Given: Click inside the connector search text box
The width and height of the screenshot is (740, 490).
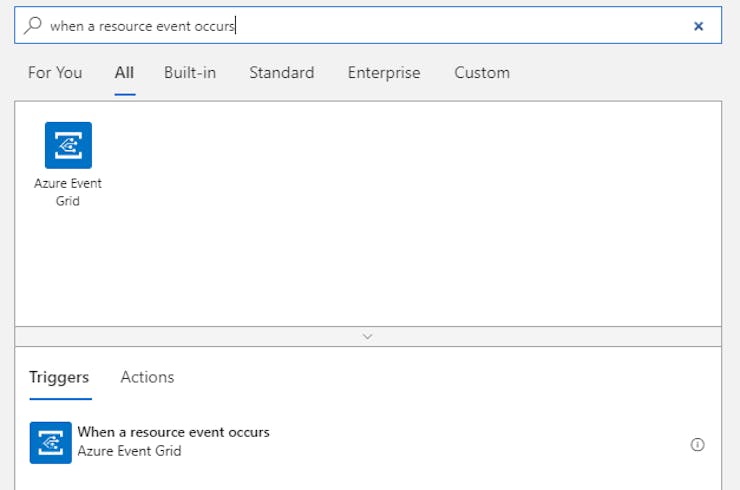Looking at the screenshot, I should click(368, 25).
